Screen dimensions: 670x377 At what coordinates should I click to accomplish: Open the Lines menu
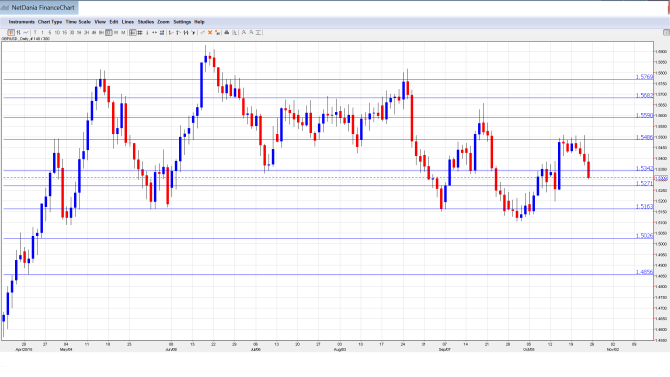128,22
